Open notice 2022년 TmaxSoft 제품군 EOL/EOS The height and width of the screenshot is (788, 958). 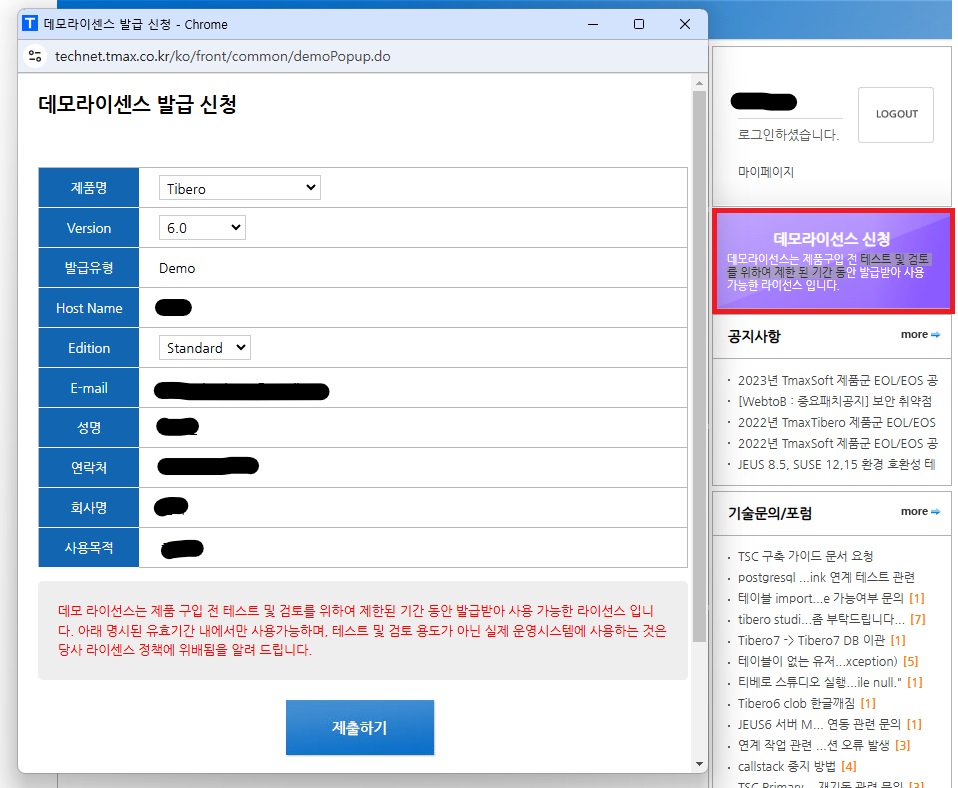click(838, 443)
